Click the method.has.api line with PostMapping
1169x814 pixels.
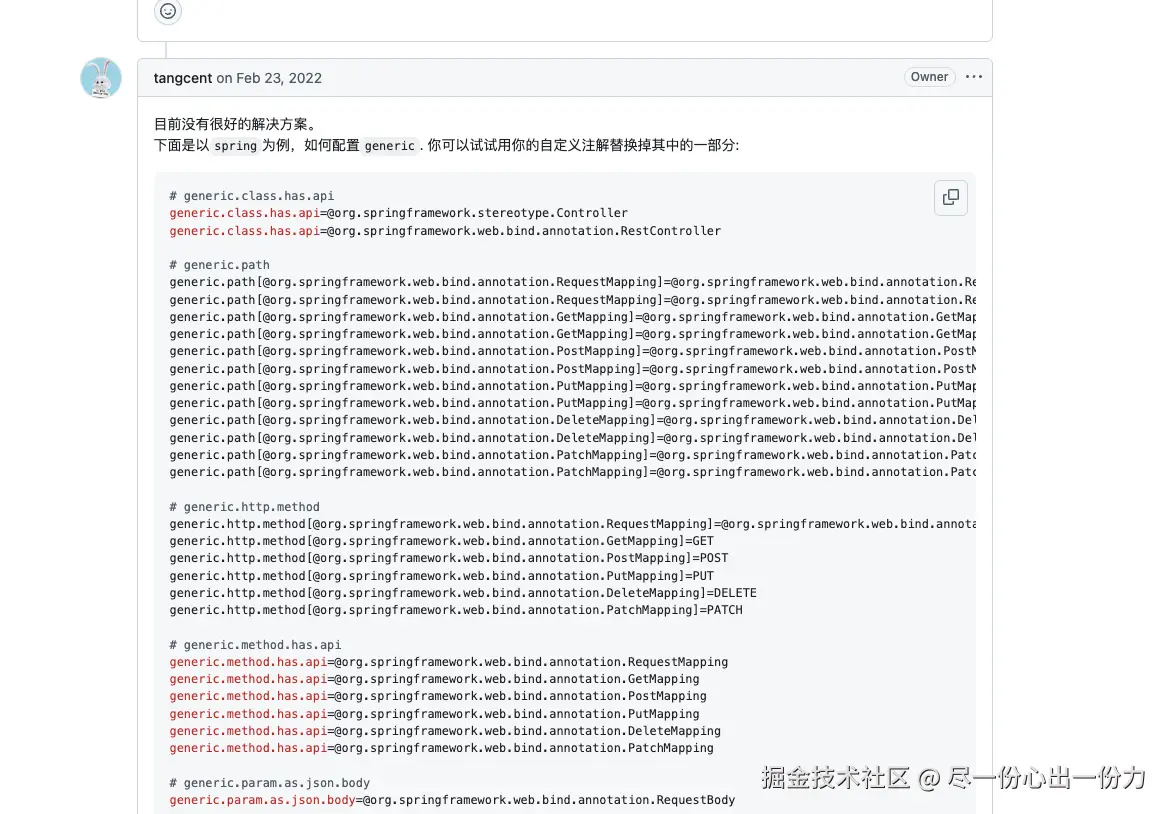point(438,696)
